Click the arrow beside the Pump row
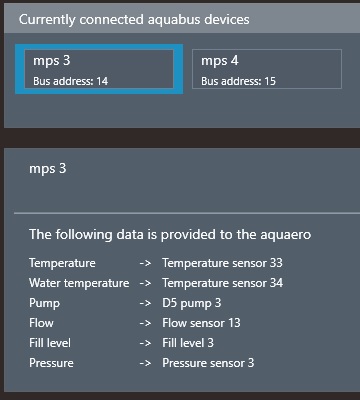Viewport: 360px width, 400px height. [x=145, y=303]
